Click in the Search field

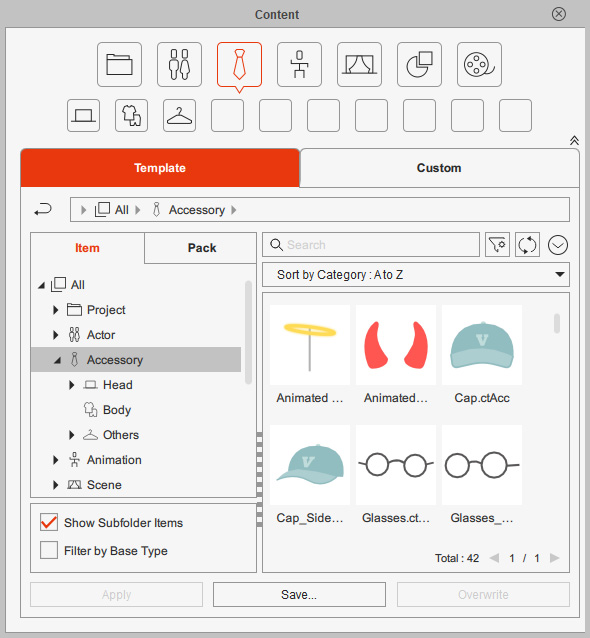(x=371, y=245)
